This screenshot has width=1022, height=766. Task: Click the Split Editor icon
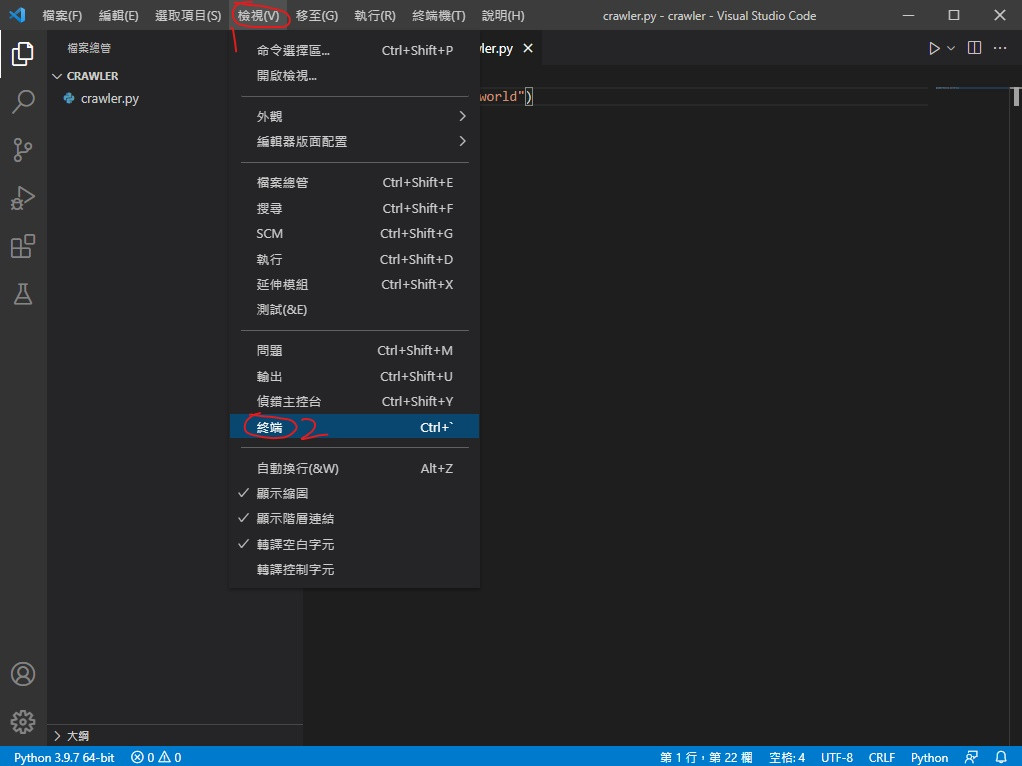974,48
